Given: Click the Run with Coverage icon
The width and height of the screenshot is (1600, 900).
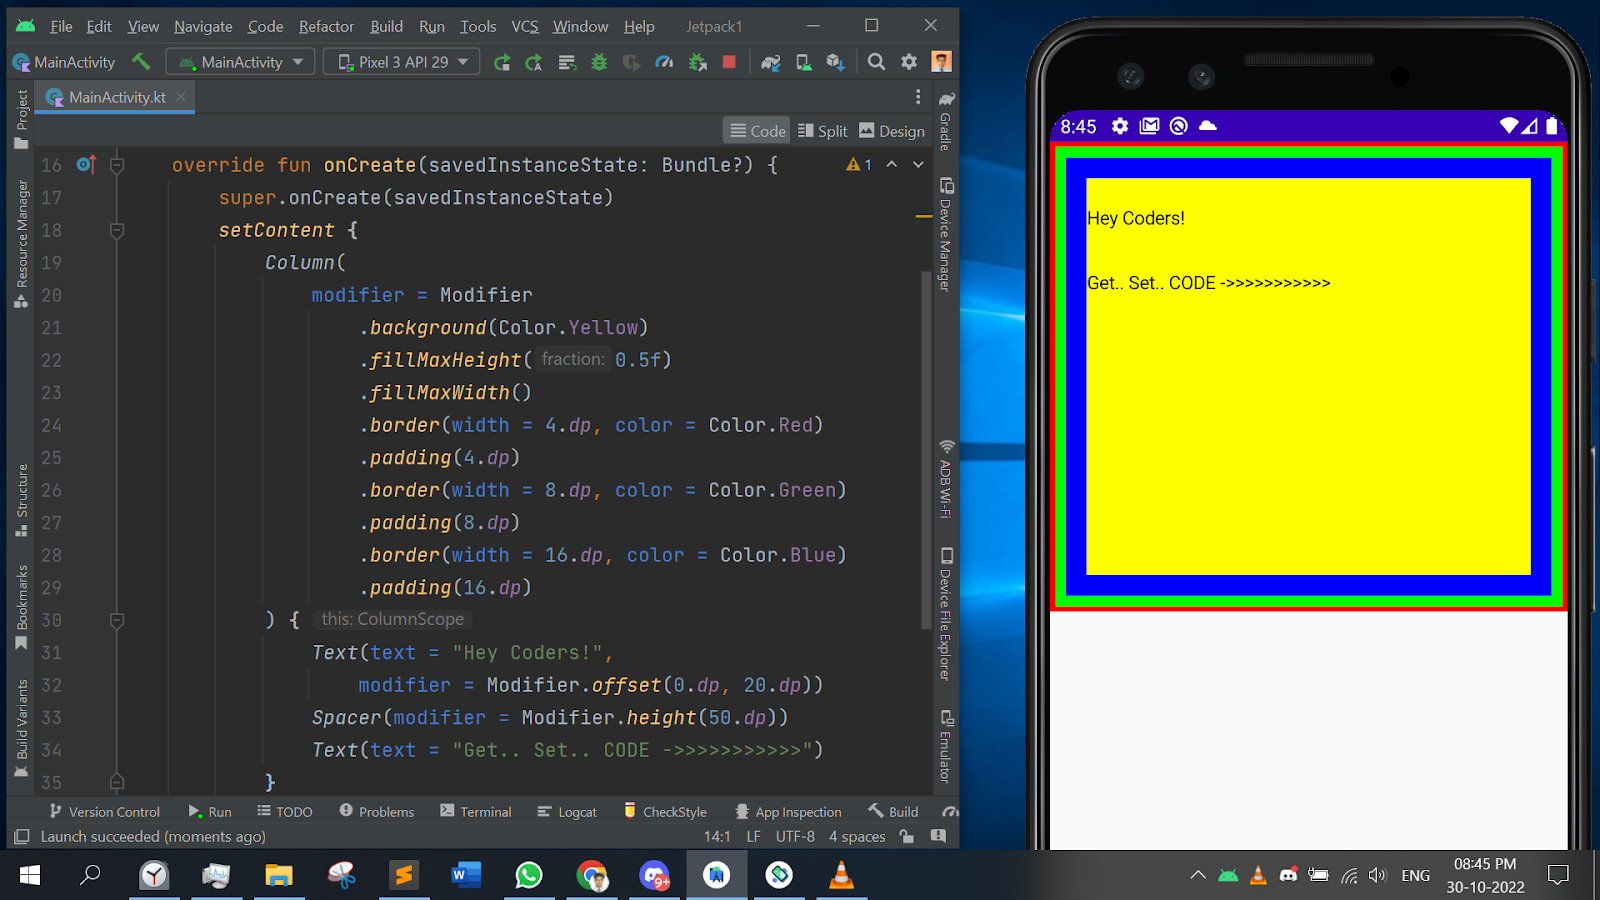Looking at the screenshot, I should [x=631, y=62].
